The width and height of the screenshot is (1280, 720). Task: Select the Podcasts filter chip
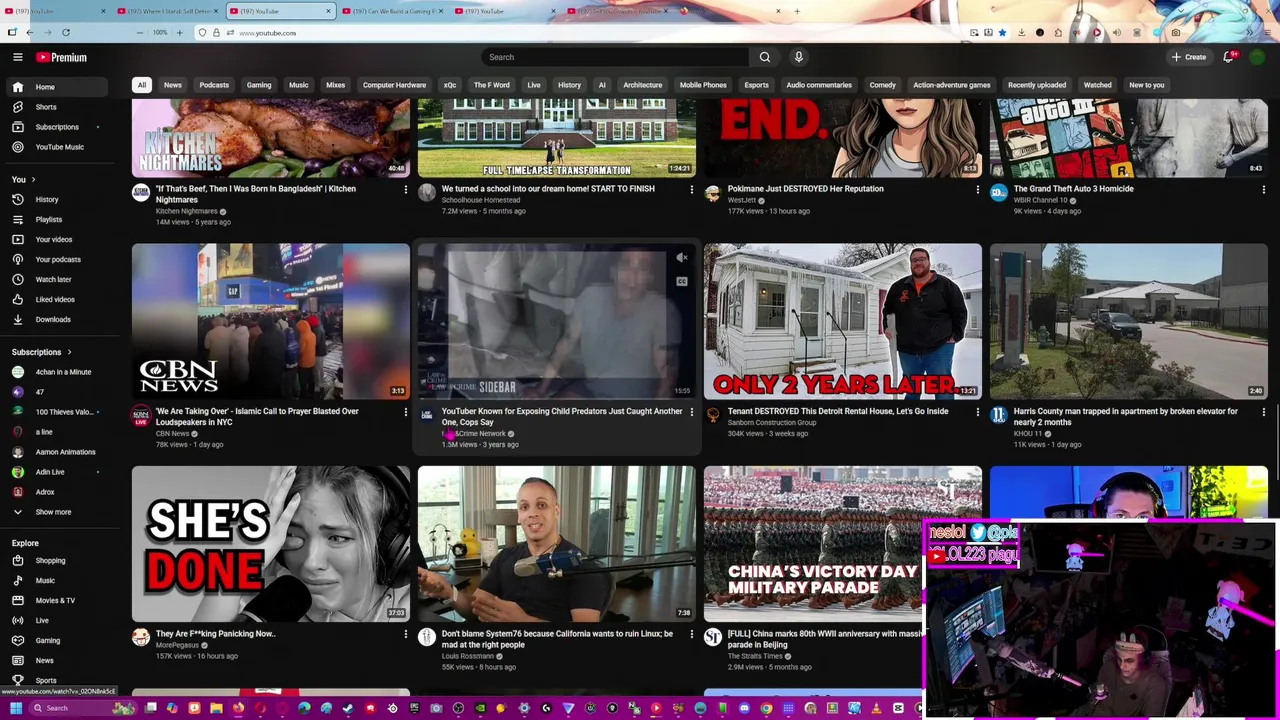pyautogui.click(x=214, y=85)
